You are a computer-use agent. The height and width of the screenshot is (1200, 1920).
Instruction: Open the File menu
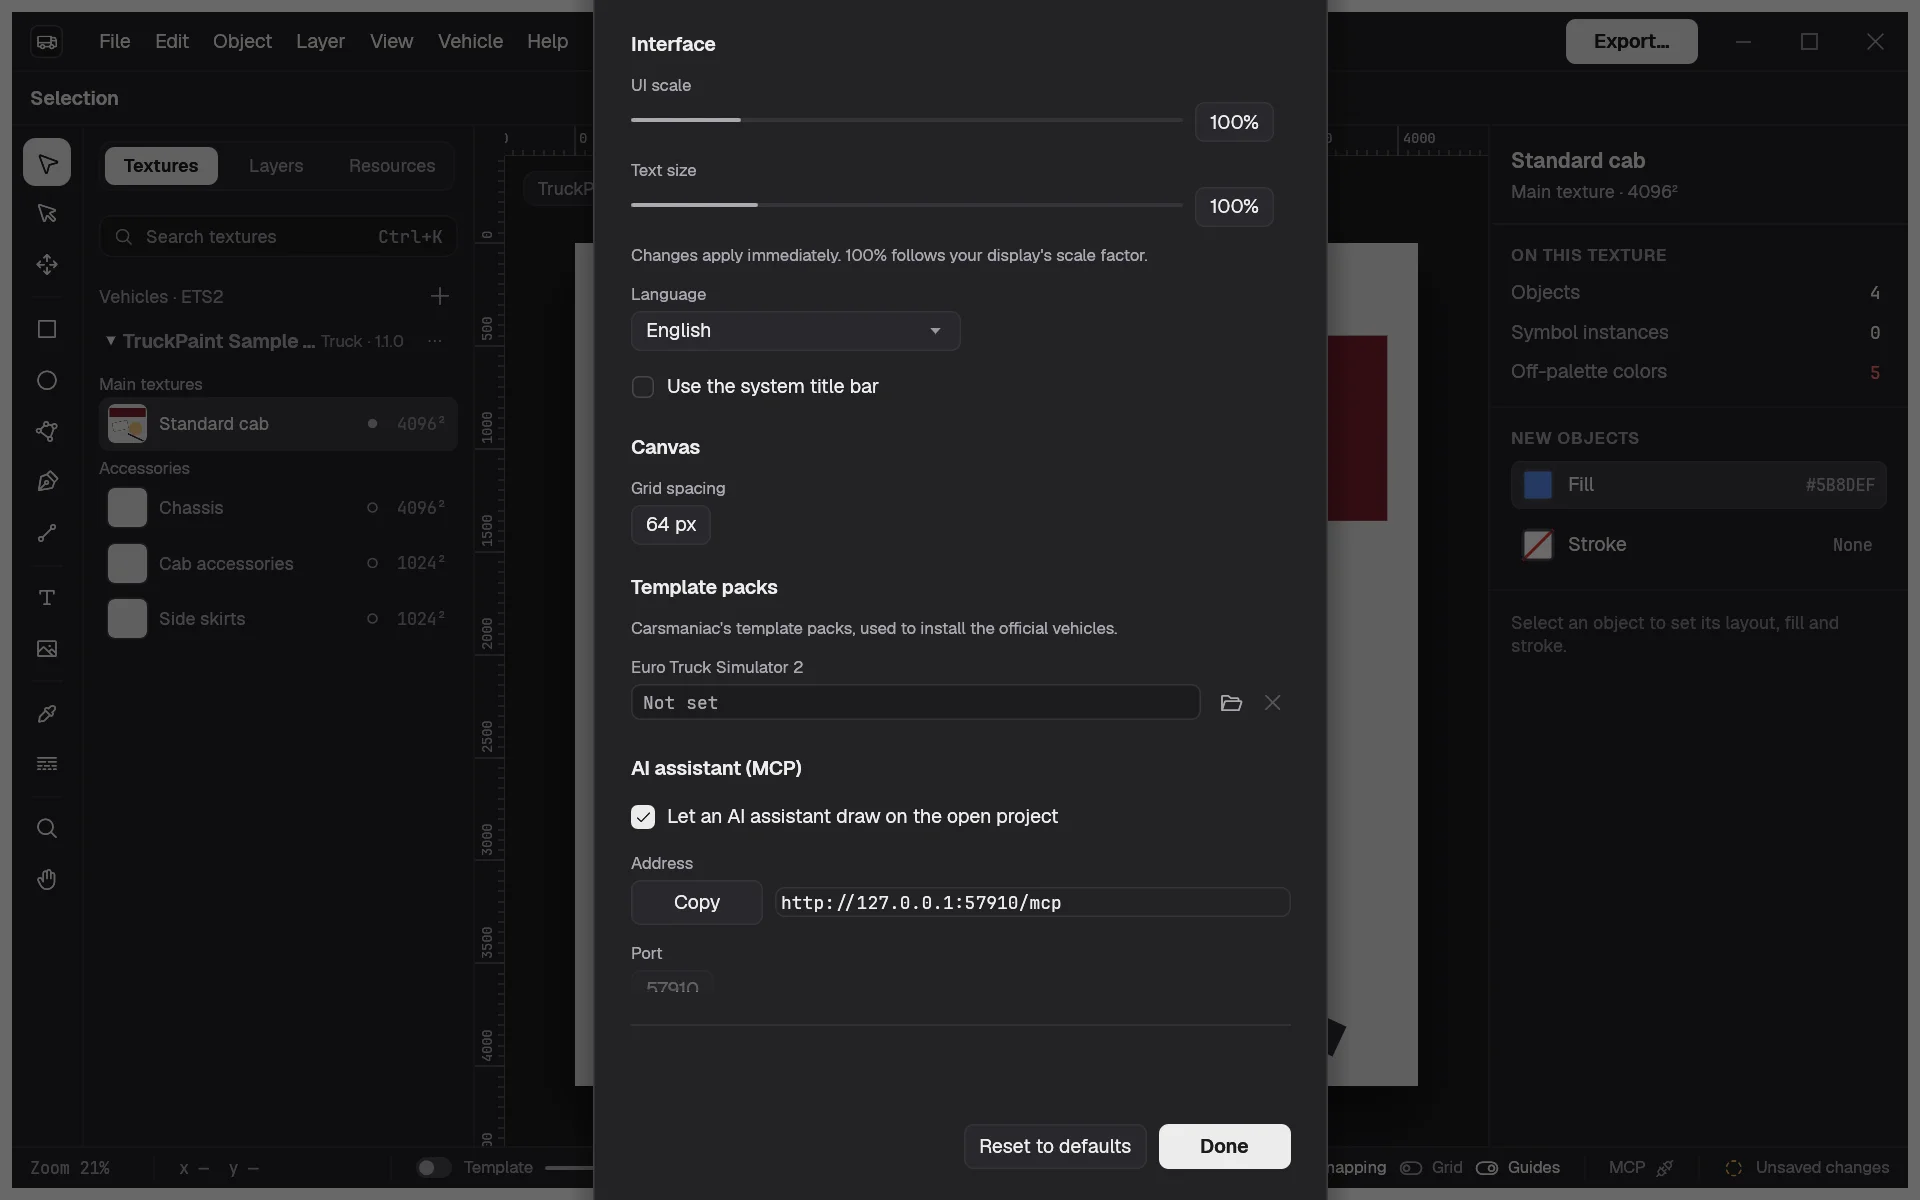coord(114,41)
